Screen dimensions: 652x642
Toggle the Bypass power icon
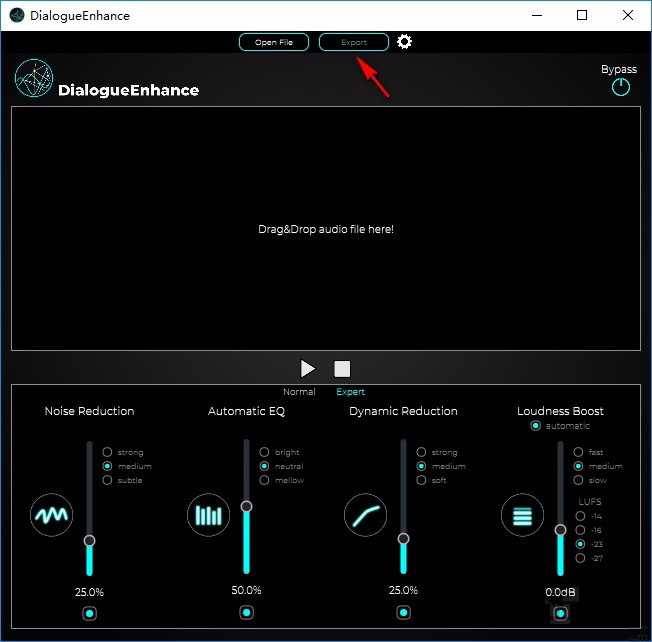(x=621, y=87)
